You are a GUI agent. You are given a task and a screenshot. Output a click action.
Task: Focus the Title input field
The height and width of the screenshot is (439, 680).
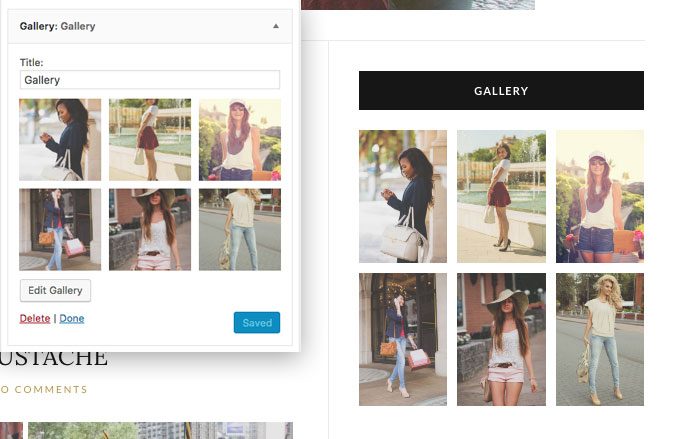click(150, 80)
